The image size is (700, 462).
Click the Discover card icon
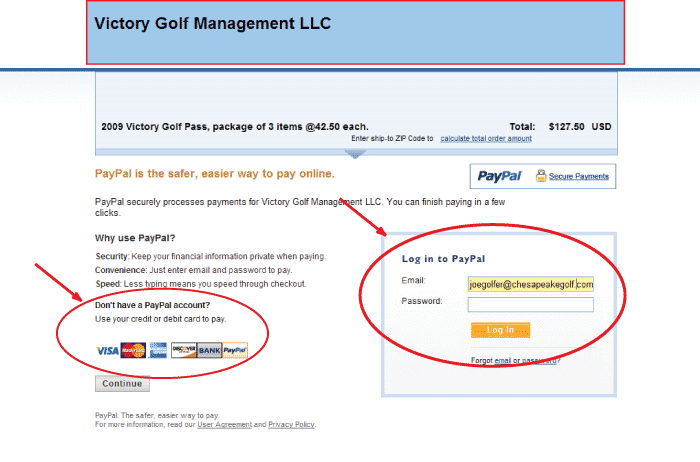[184, 350]
